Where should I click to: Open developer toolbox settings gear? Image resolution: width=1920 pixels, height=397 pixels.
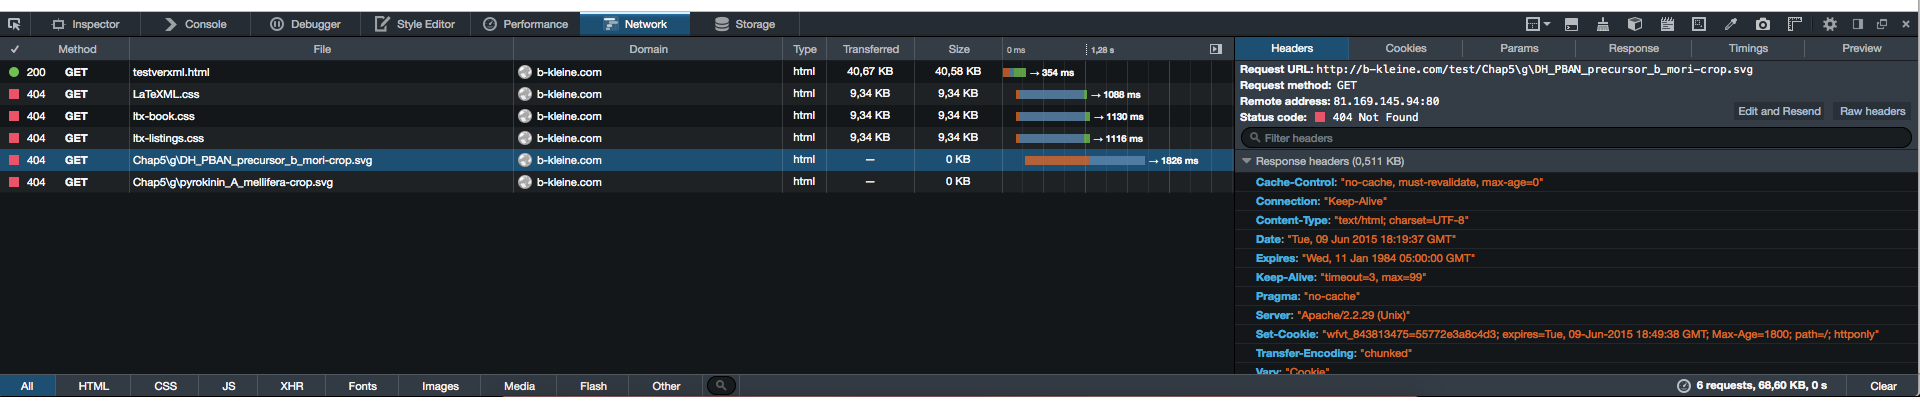tap(1830, 24)
